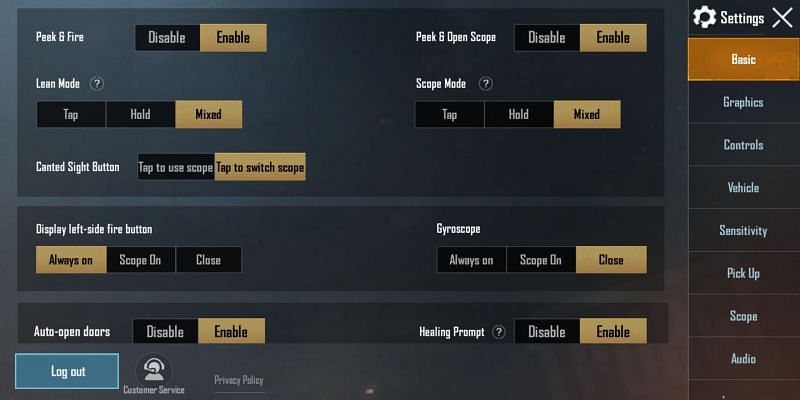The image size is (800, 400).
Task: Open the Customer Service headset icon
Action: coord(153,370)
